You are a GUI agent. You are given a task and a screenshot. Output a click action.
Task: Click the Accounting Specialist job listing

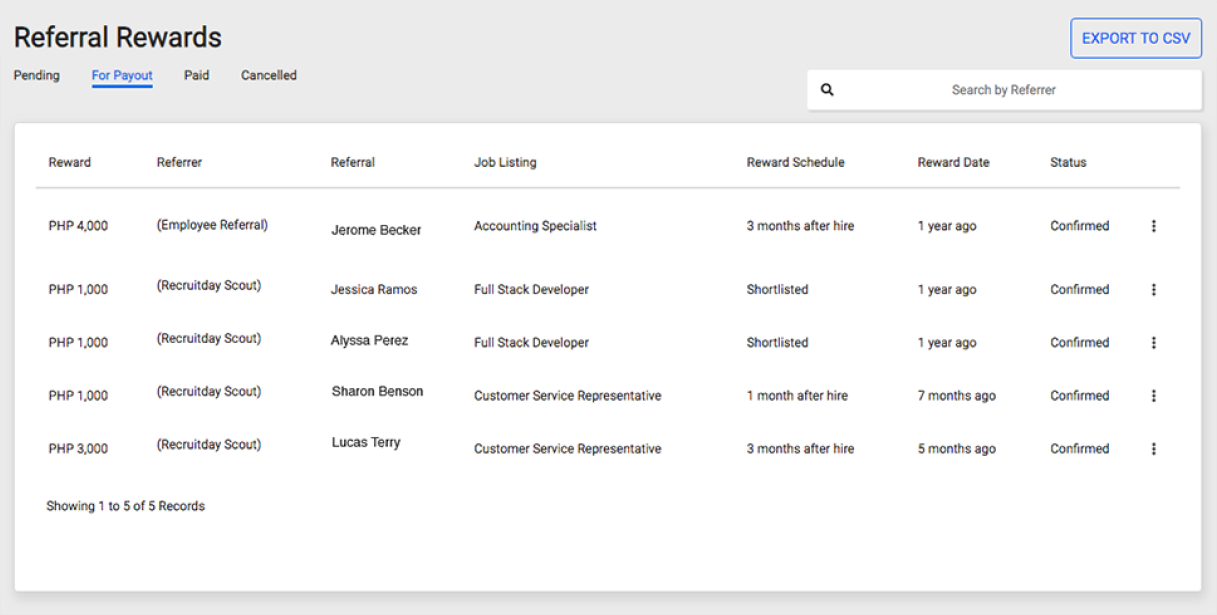(535, 226)
